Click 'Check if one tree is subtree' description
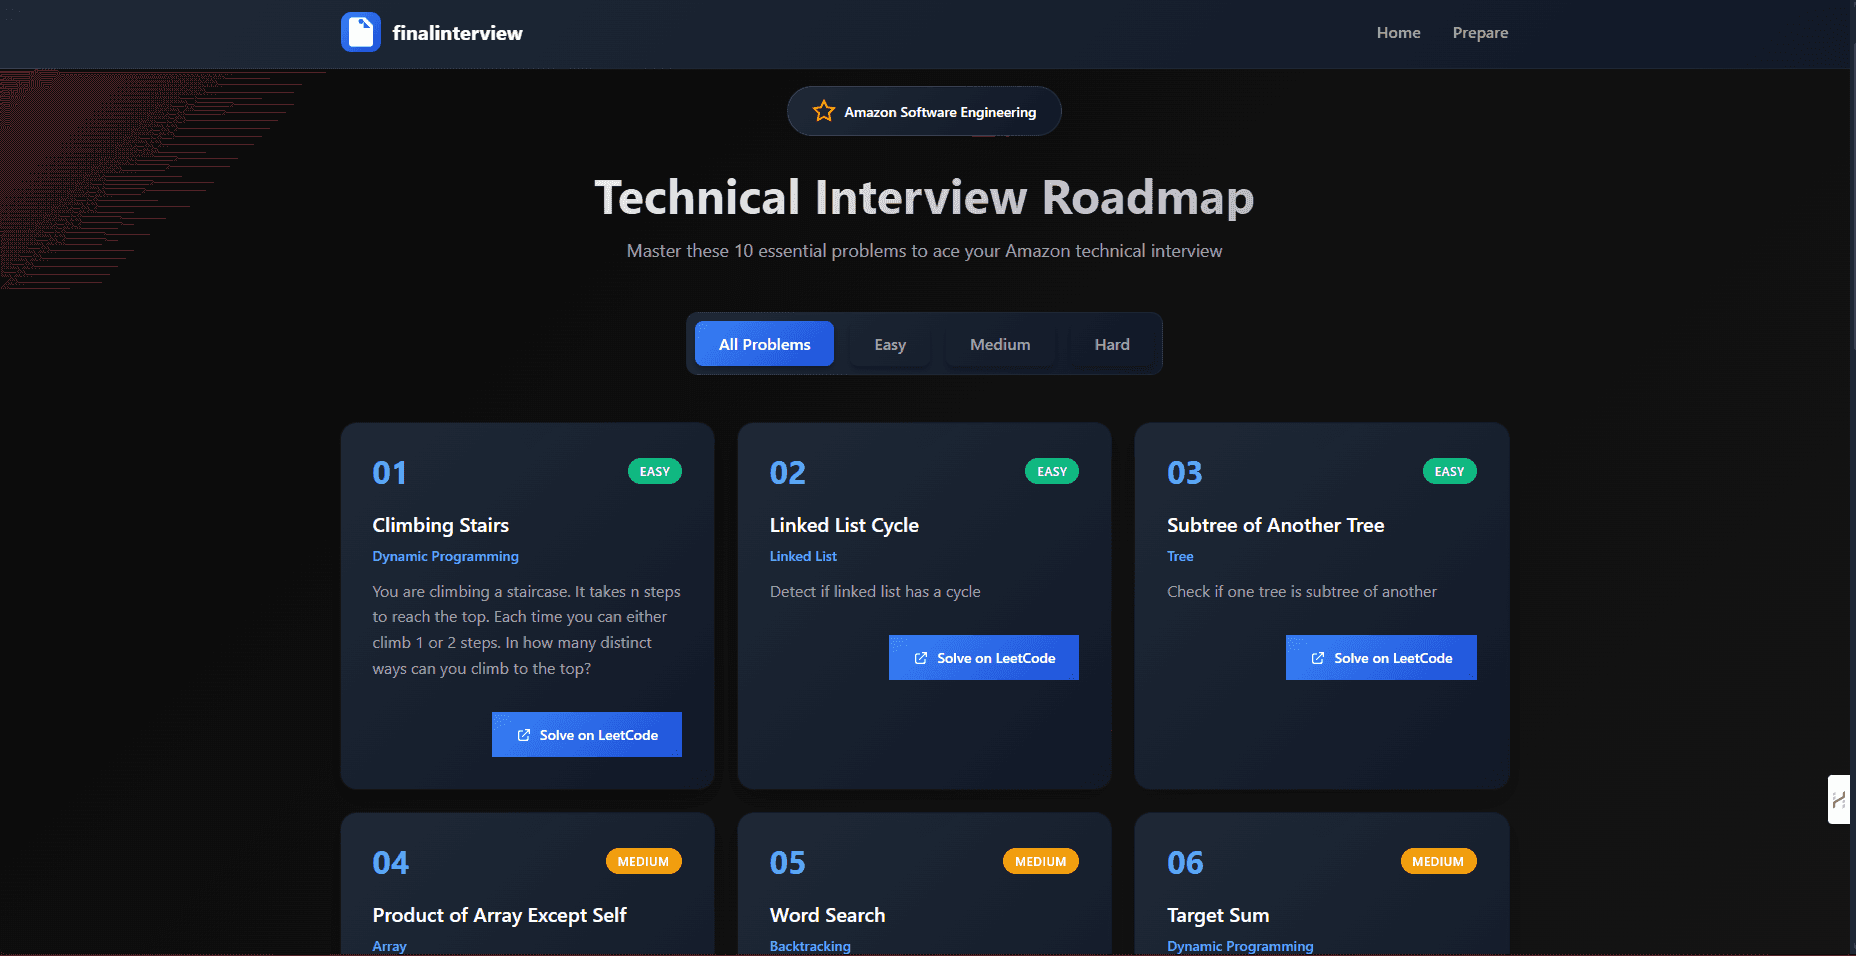 (1301, 592)
